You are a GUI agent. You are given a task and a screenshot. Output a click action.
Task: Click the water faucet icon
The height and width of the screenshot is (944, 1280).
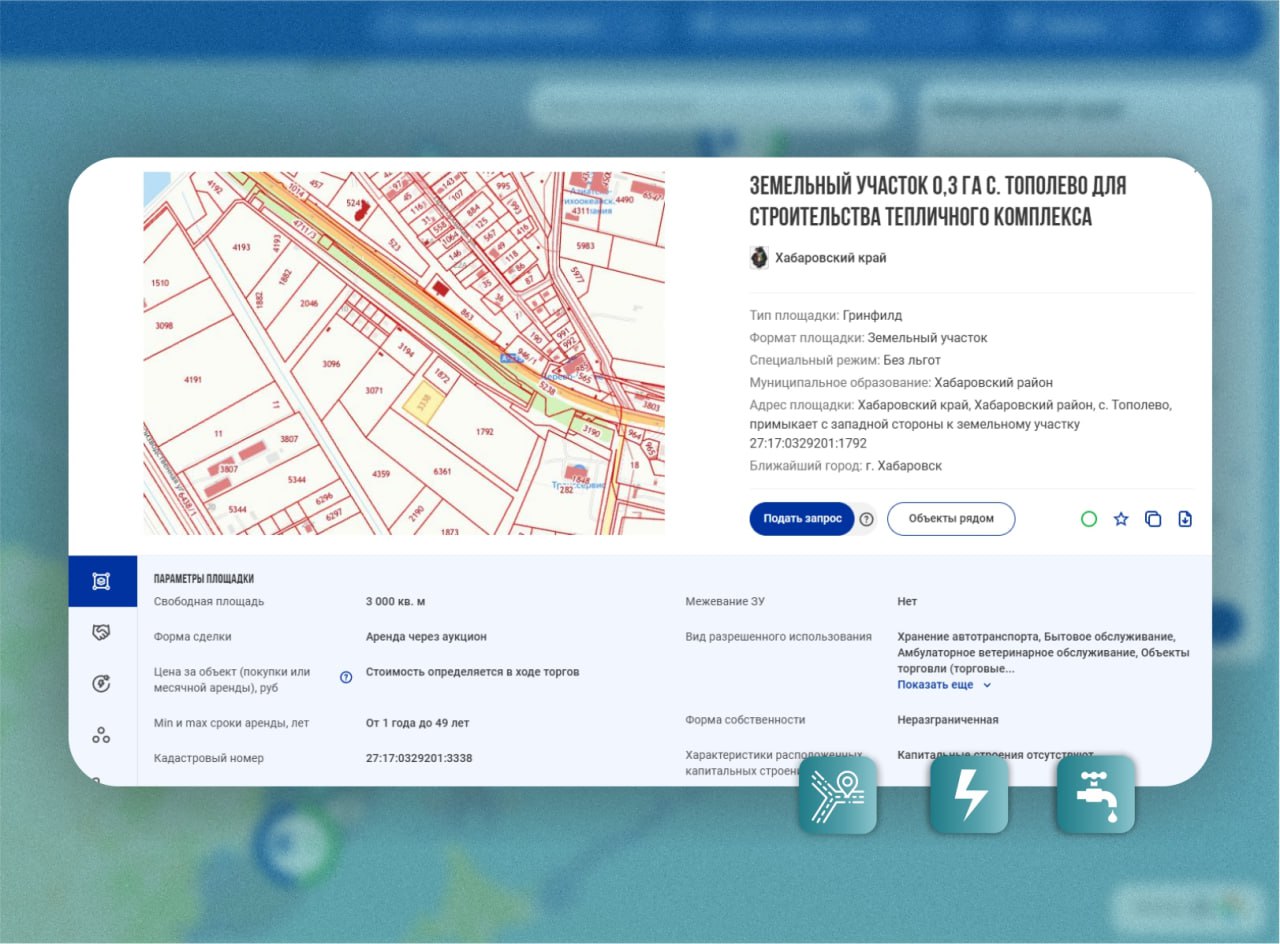pos(1096,795)
